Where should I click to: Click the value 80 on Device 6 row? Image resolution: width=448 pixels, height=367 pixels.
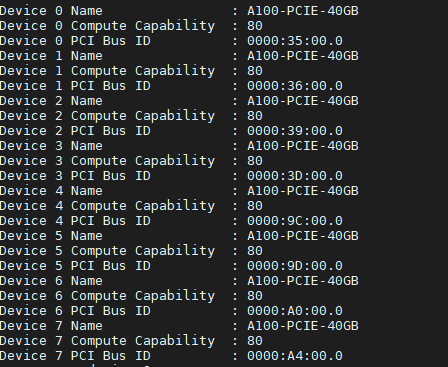click(255, 296)
